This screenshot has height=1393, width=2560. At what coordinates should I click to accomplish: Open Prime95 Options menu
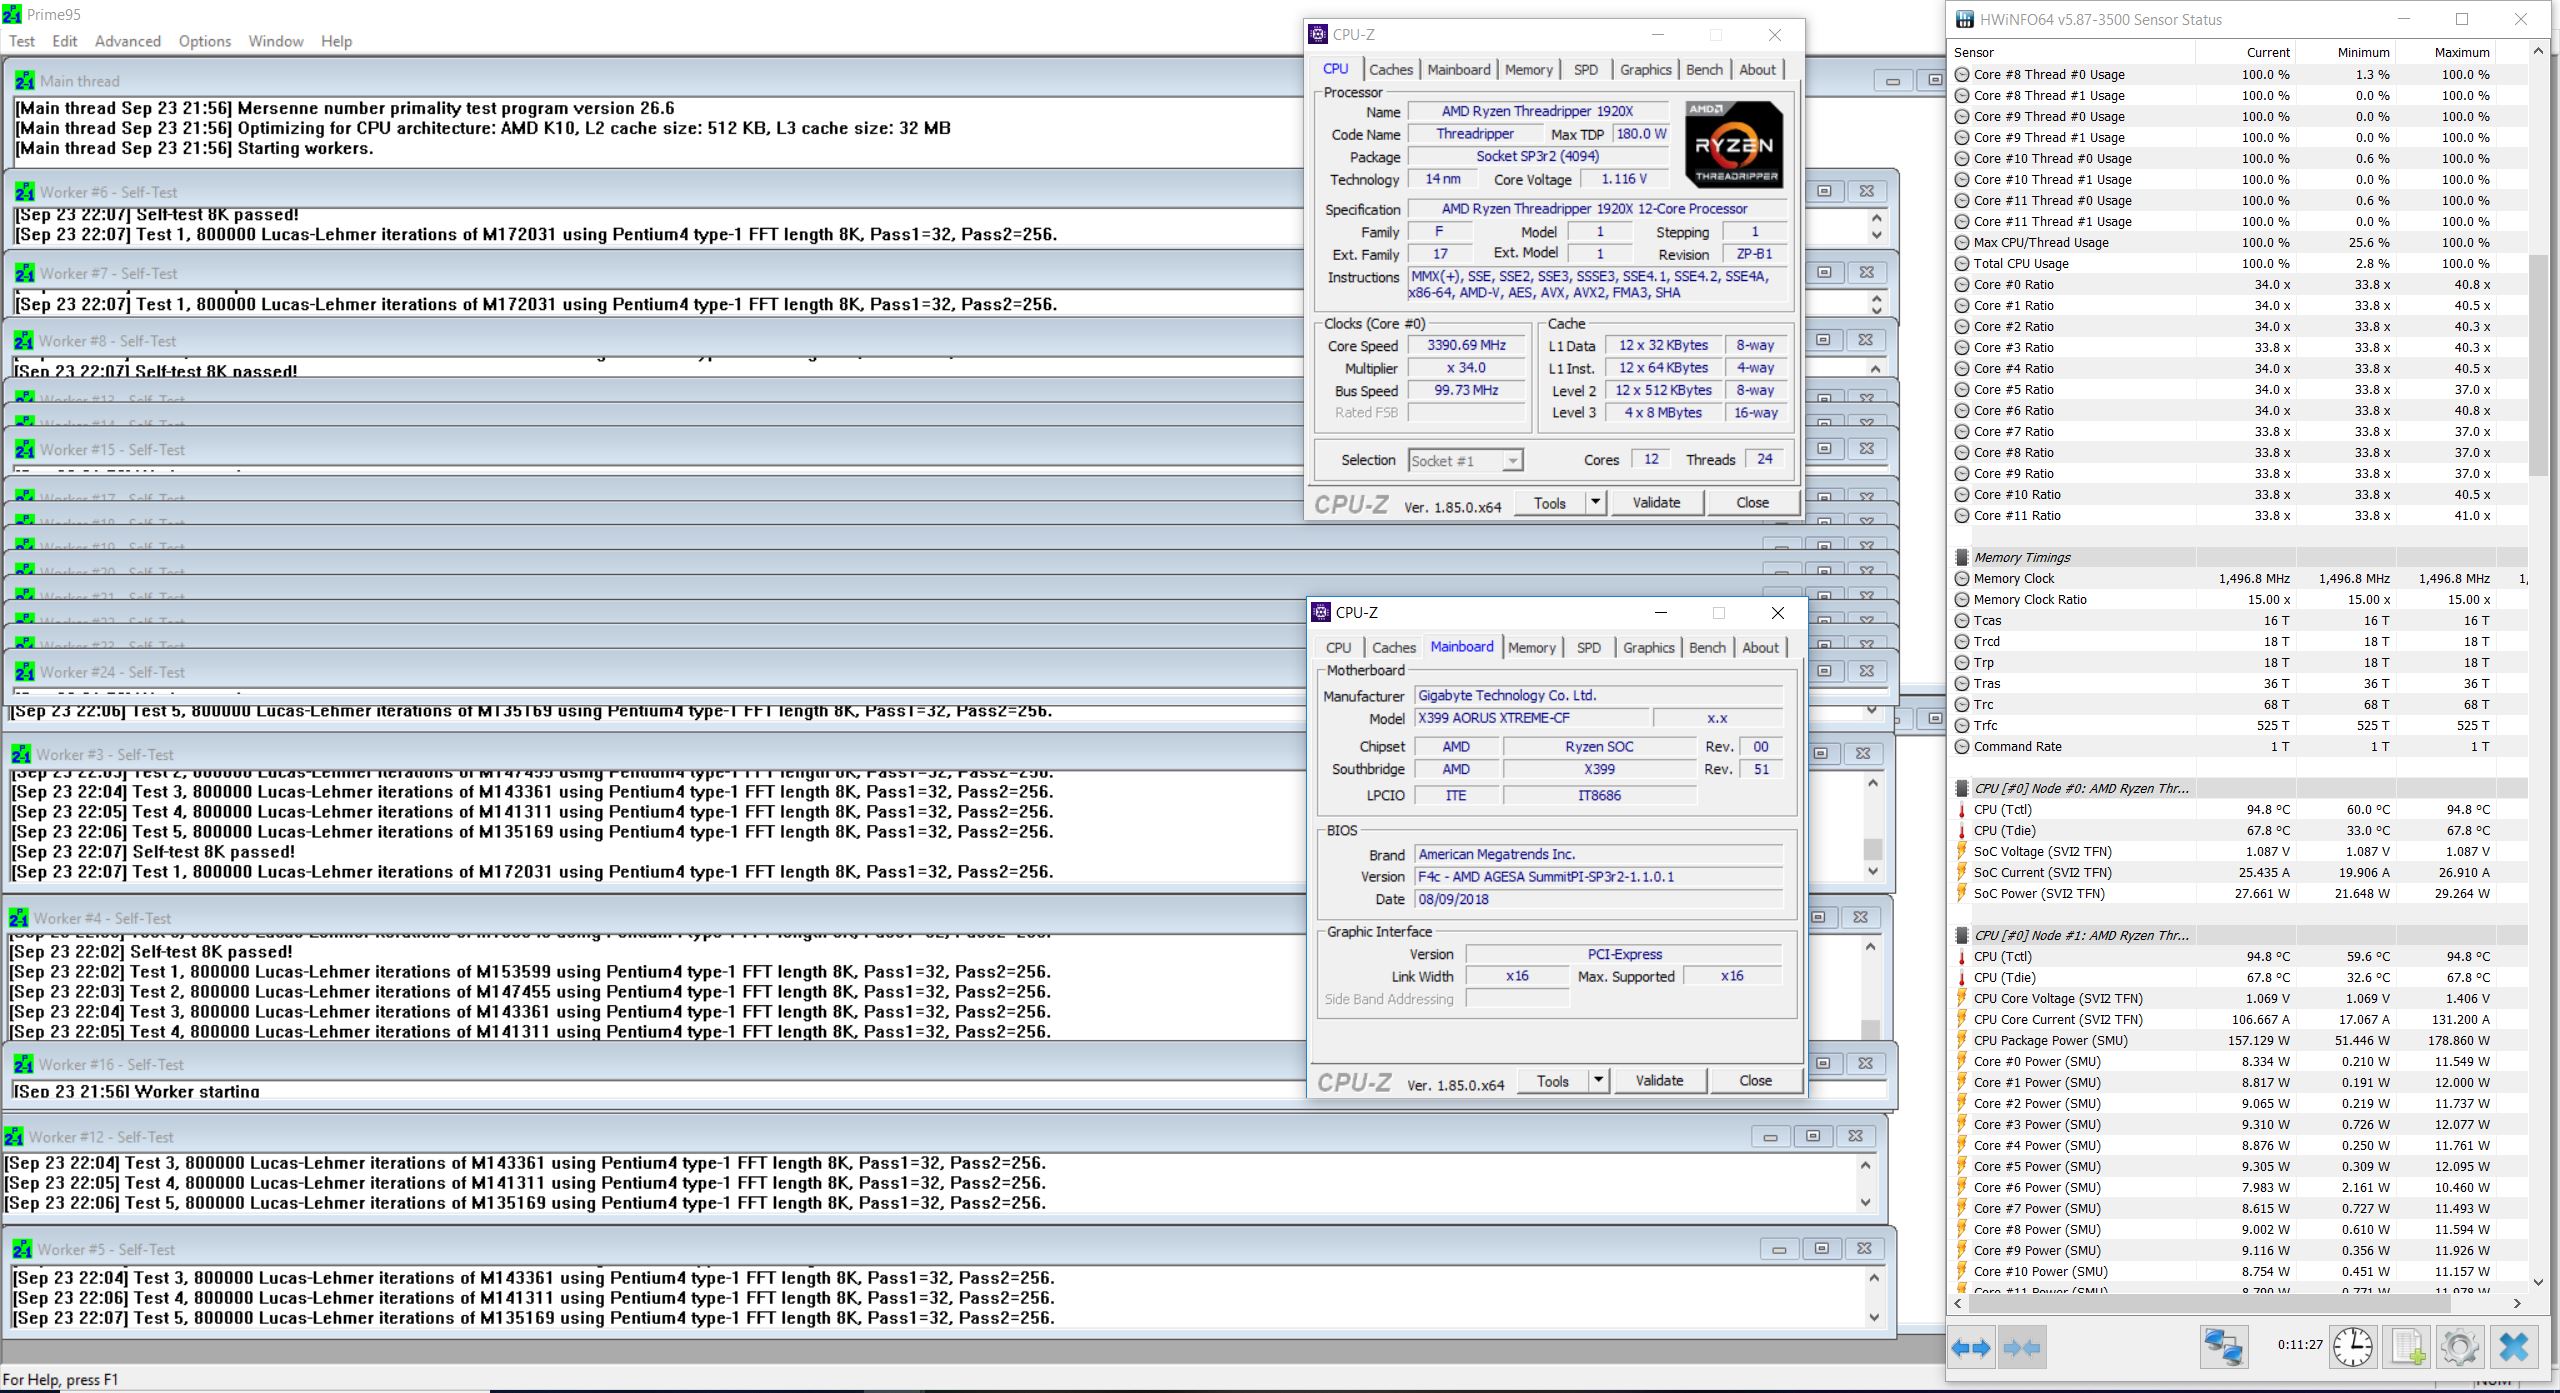(x=205, y=41)
